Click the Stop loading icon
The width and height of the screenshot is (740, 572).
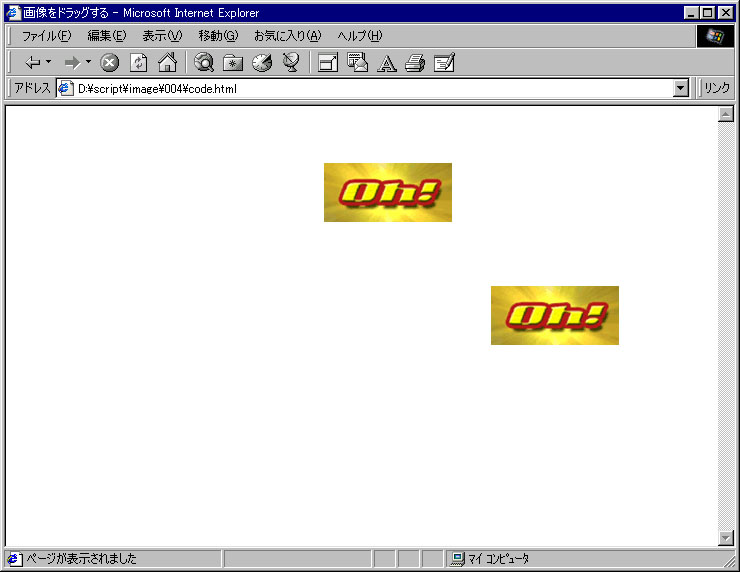109,62
